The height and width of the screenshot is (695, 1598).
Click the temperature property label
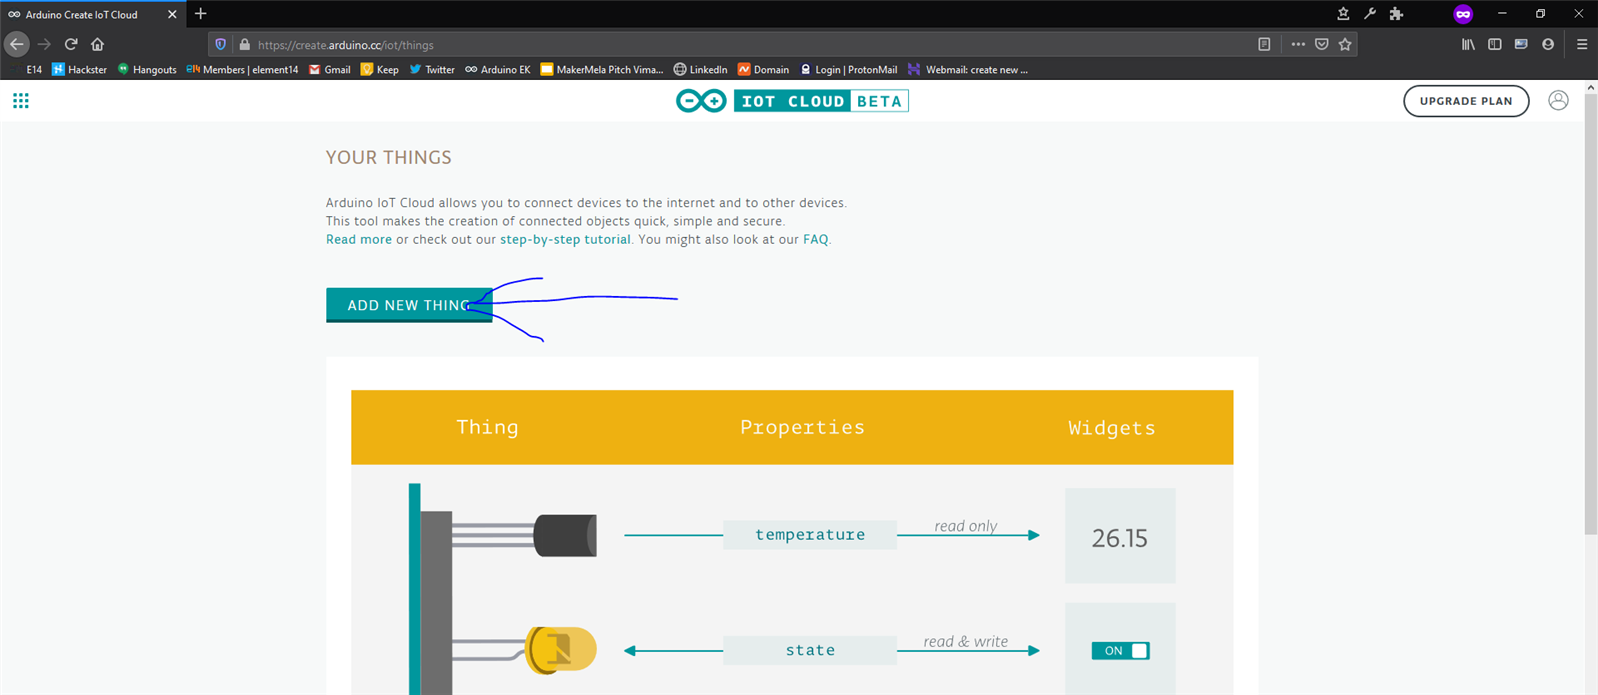click(x=810, y=535)
